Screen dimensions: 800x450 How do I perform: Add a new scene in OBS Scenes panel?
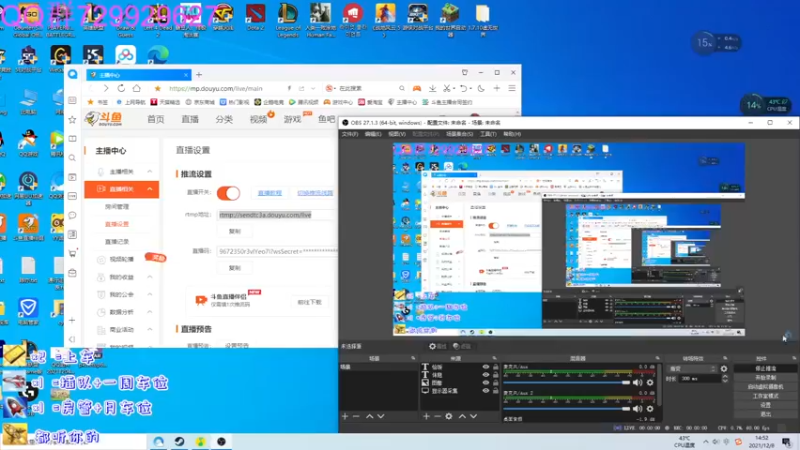coord(345,416)
